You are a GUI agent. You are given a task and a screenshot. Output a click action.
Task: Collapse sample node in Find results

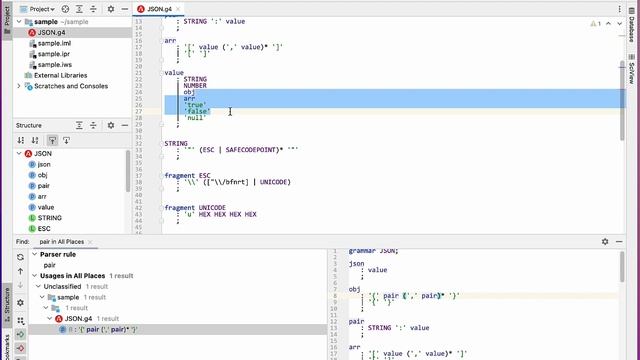(x=42, y=297)
